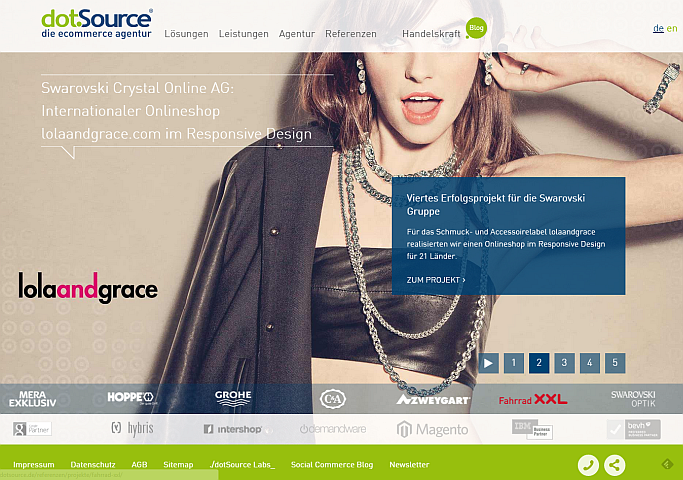Go to slide 2
The image size is (683, 480).
[539, 363]
